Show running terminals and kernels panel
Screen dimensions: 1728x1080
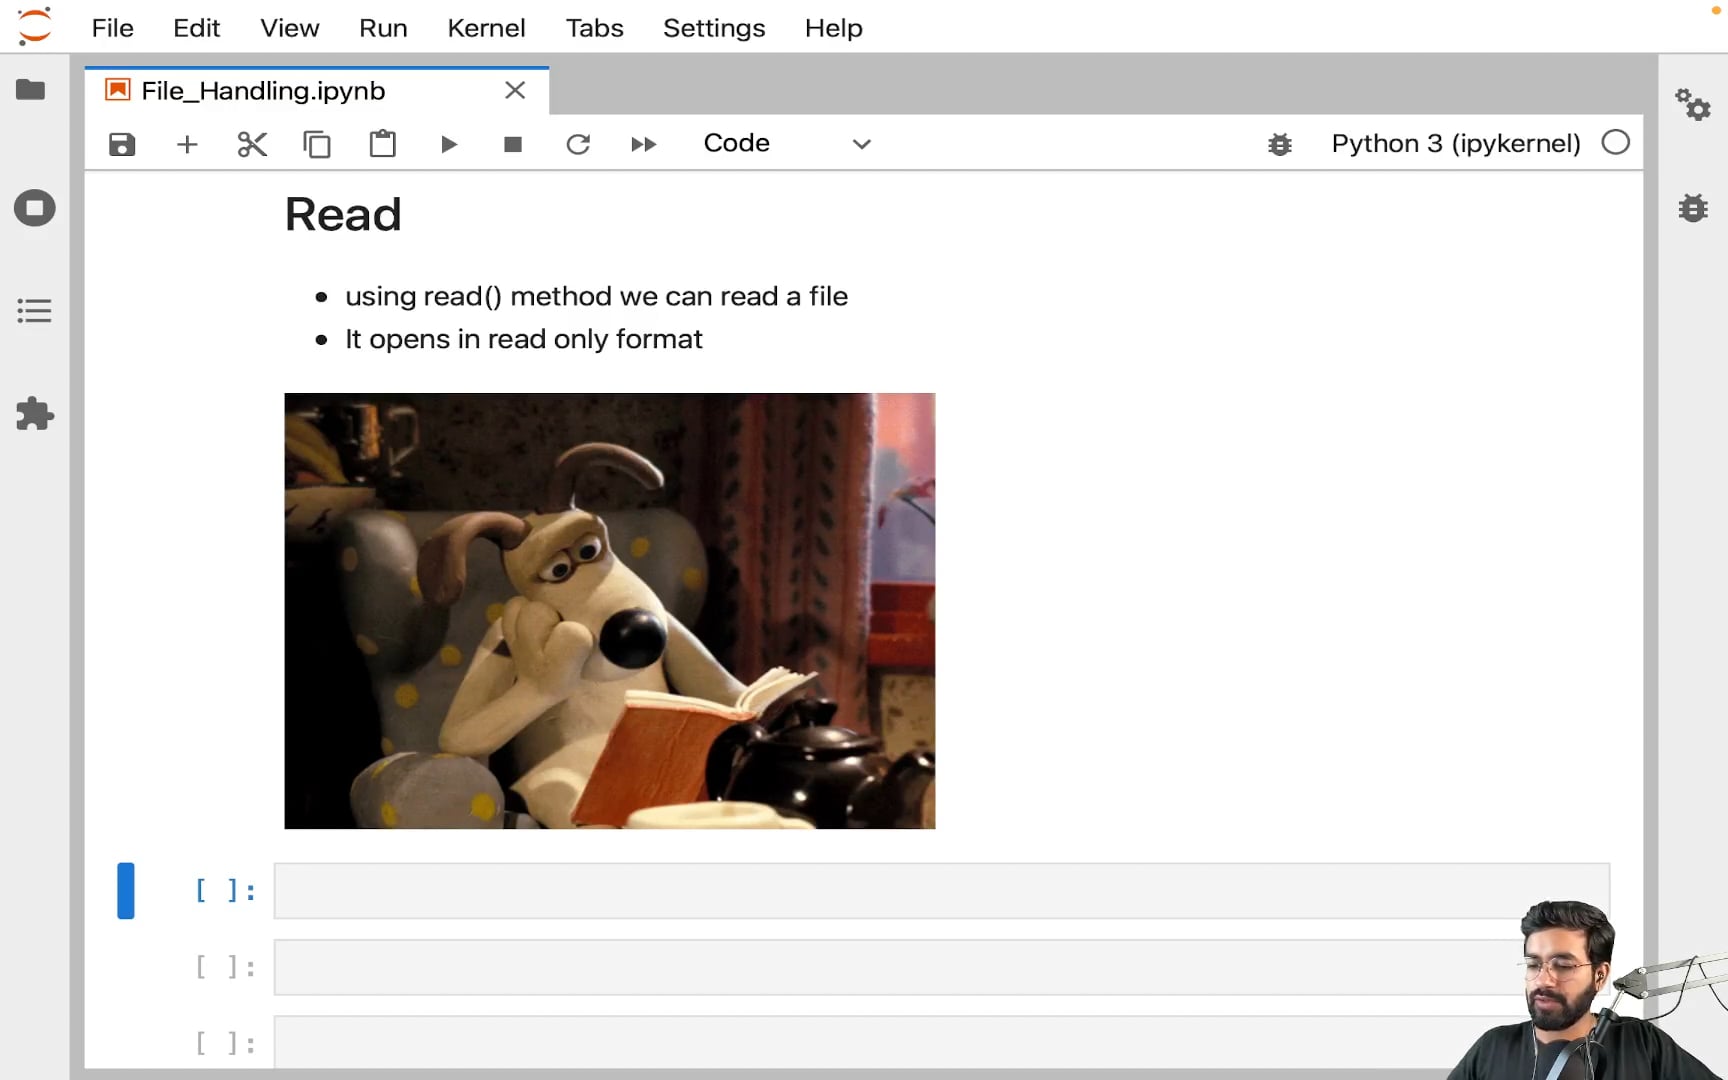pos(34,208)
